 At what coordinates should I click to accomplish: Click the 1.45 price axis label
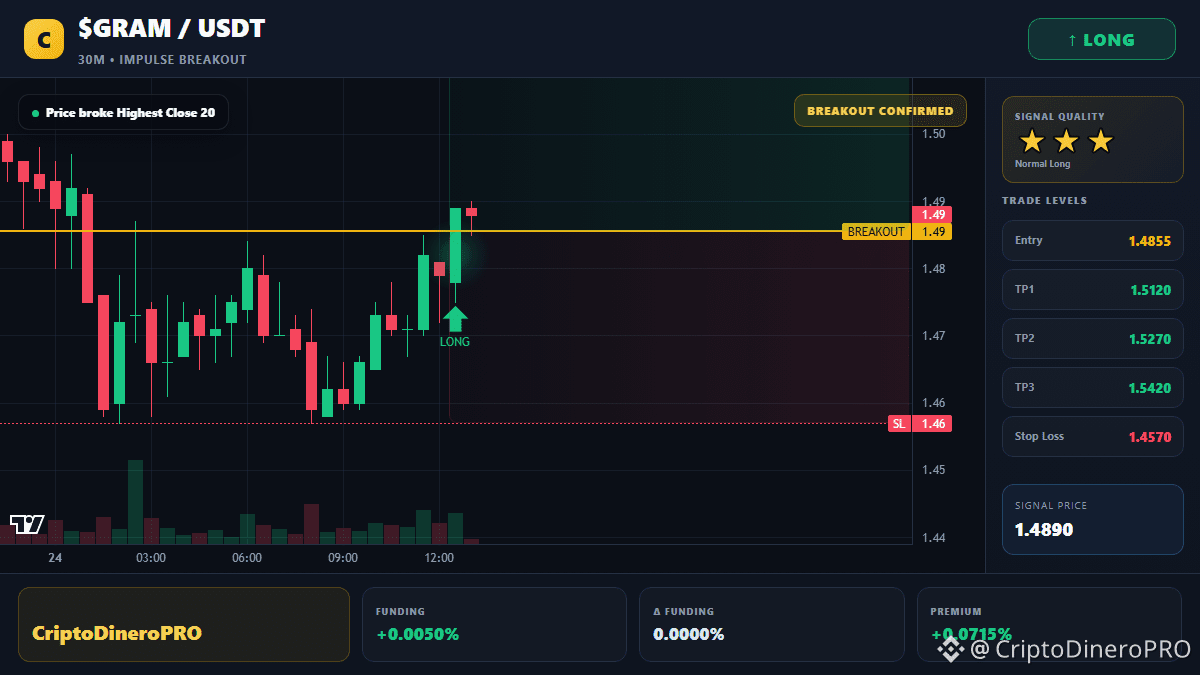[934, 470]
